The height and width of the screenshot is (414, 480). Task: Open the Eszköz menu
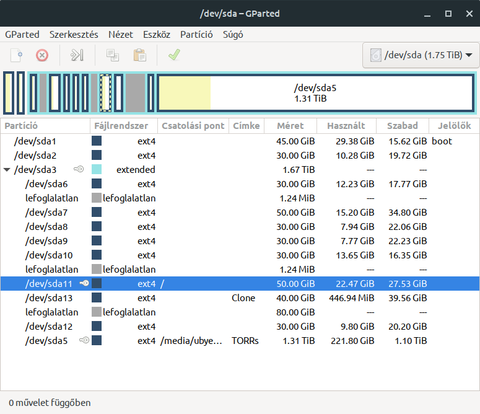pyautogui.click(x=156, y=34)
